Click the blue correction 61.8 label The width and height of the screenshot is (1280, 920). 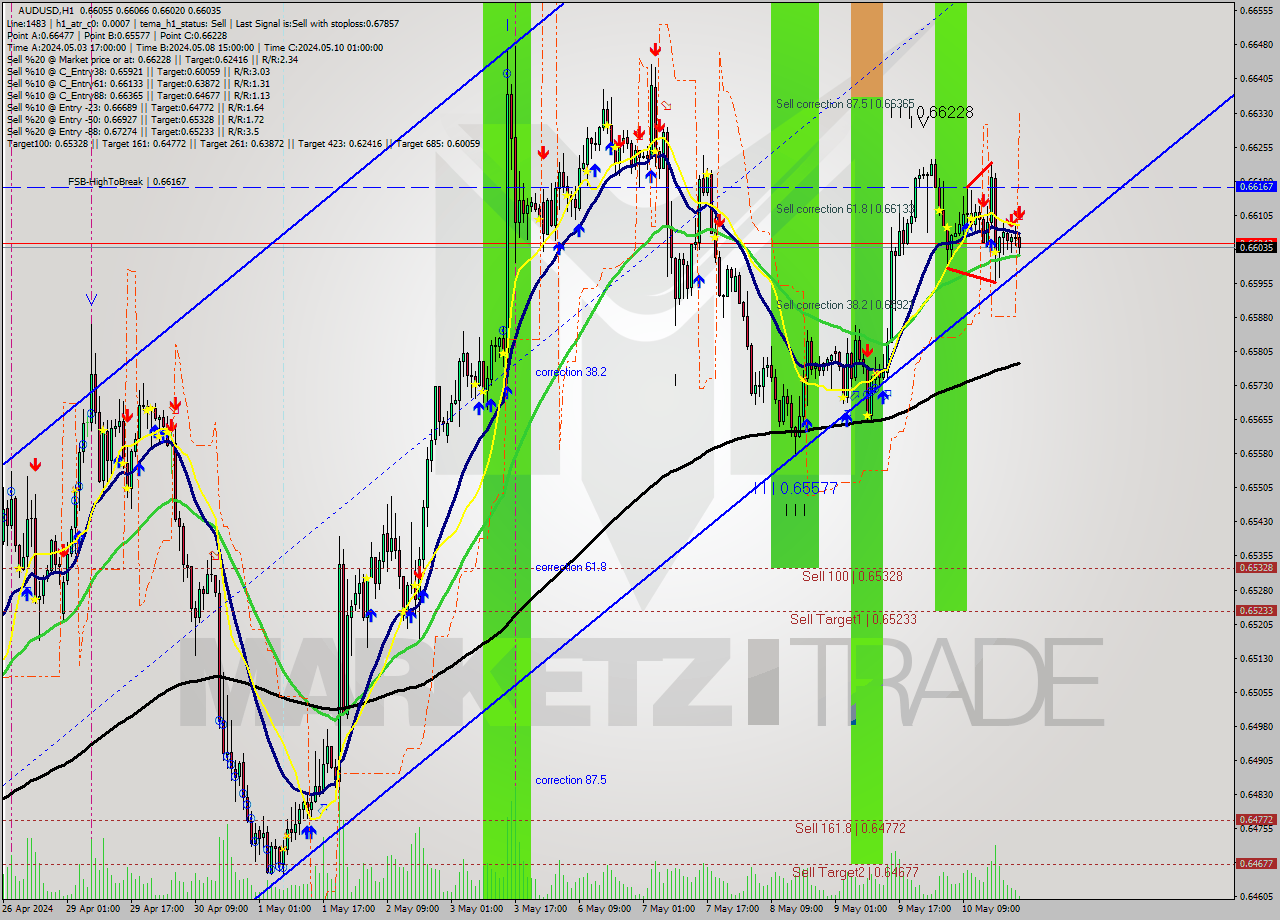pyautogui.click(x=571, y=567)
